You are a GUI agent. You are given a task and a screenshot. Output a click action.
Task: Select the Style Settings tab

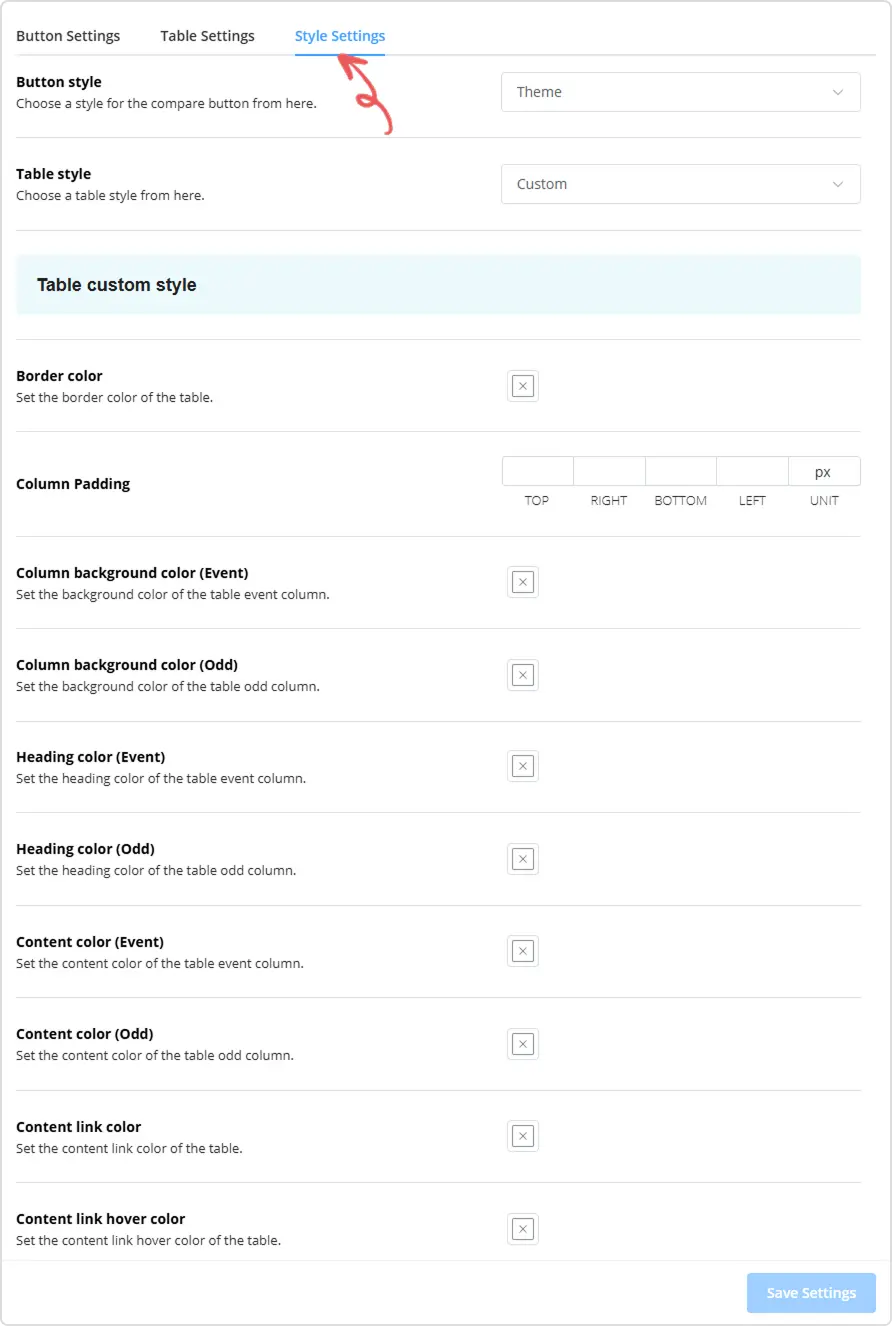click(x=339, y=36)
